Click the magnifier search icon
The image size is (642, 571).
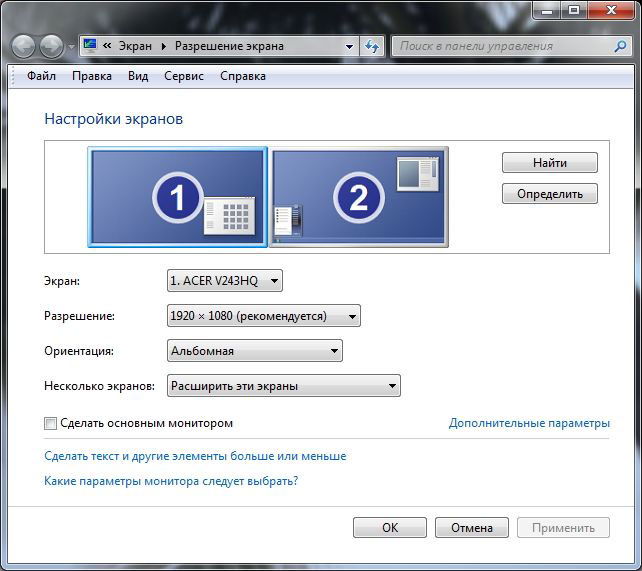pyautogui.click(x=620, y=46)
